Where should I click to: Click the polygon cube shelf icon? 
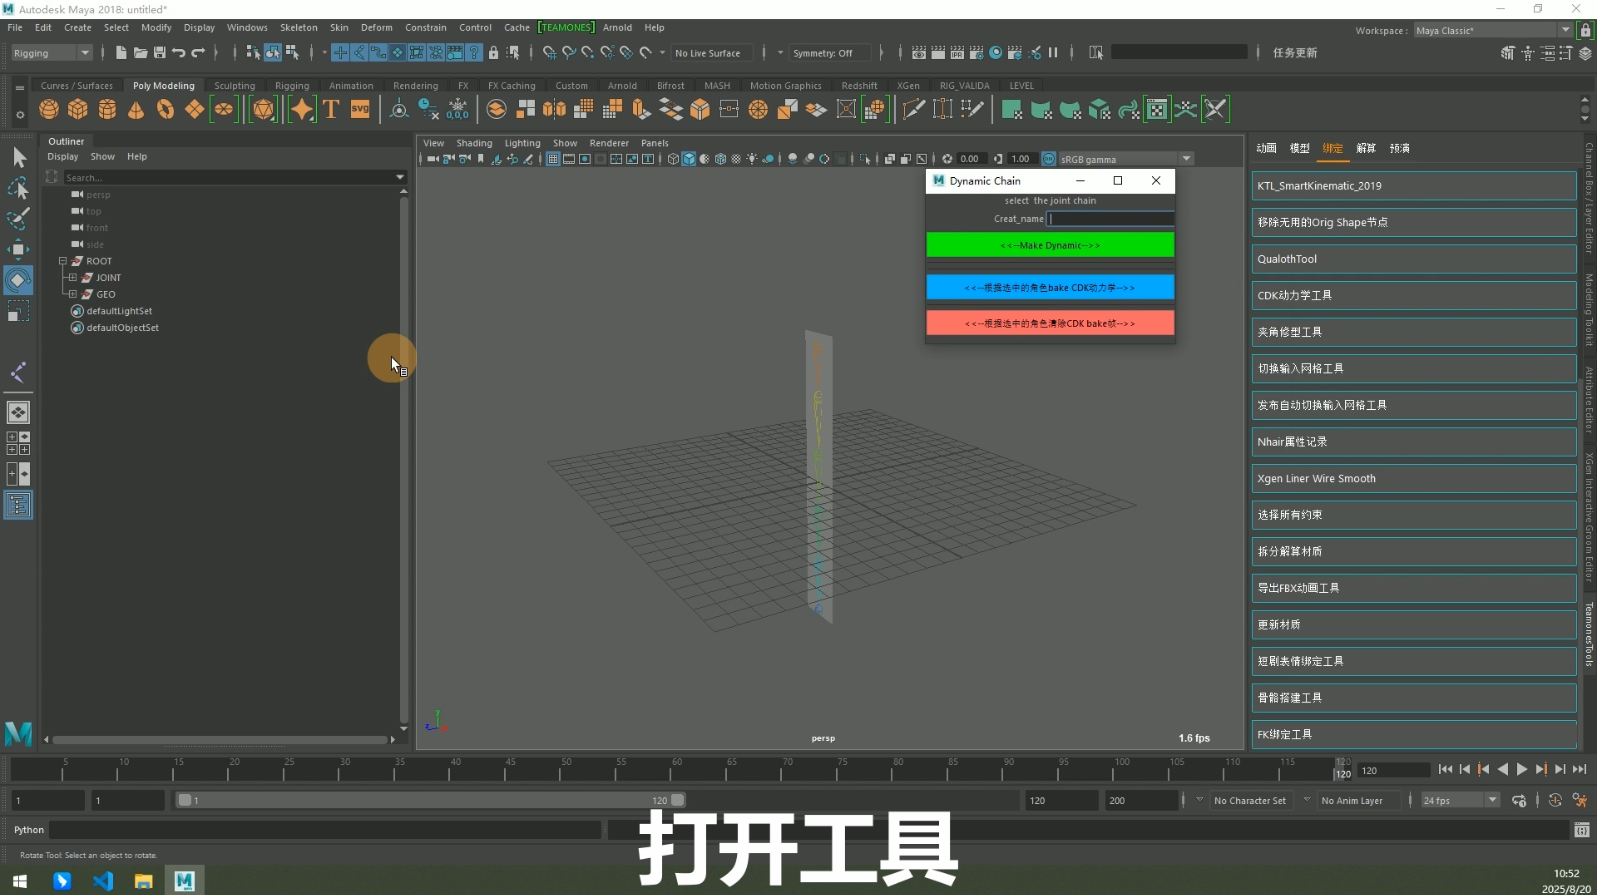(78, 109)
